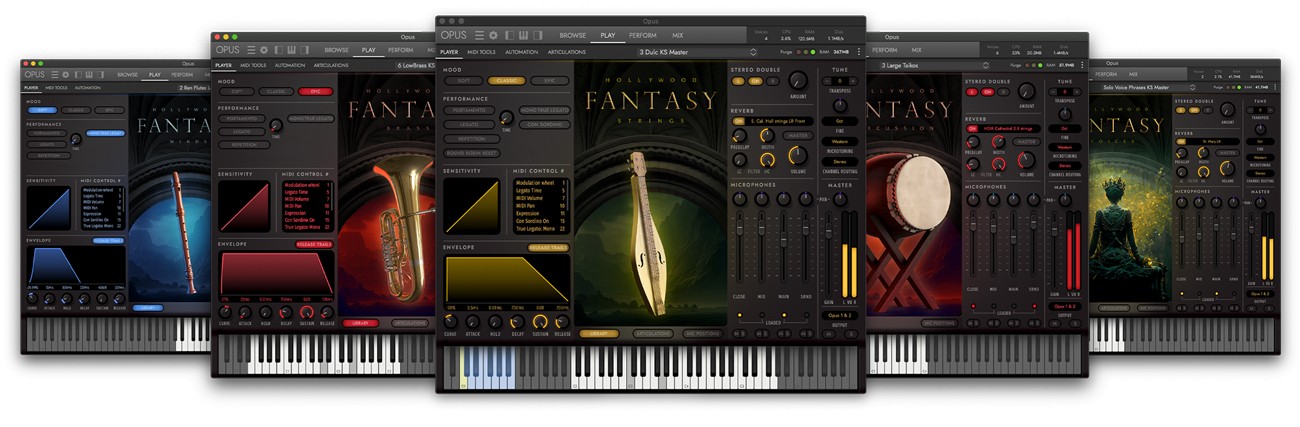Click envelope Sustain knob in Strings window

(x=541, y=321)
